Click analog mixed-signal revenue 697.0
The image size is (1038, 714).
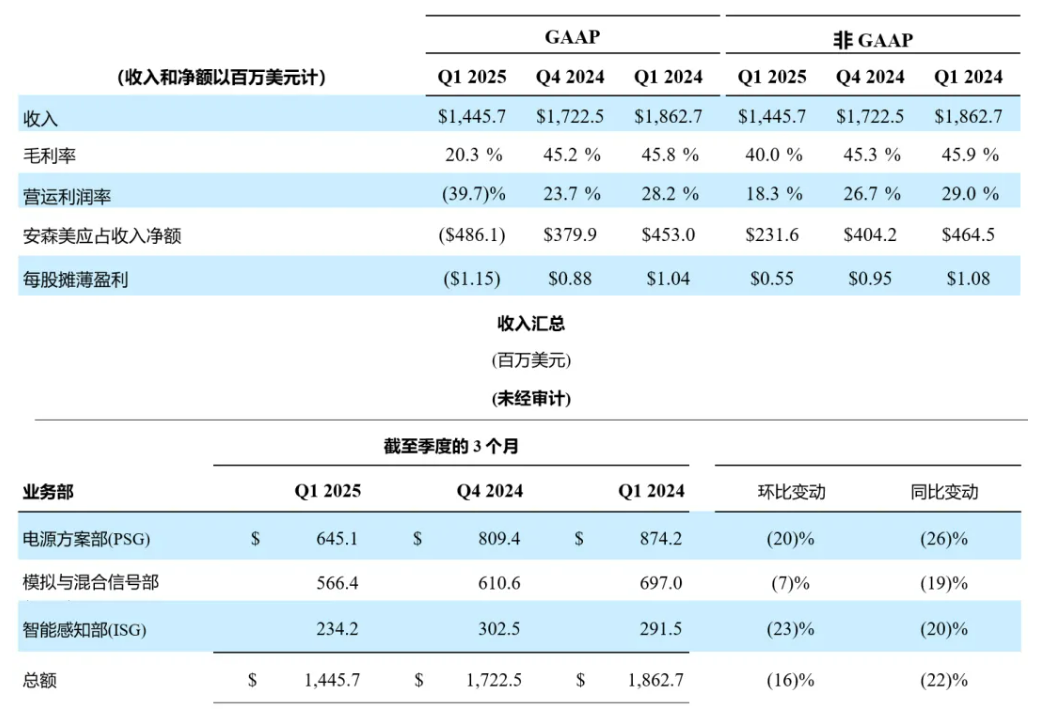pos(661,583)
